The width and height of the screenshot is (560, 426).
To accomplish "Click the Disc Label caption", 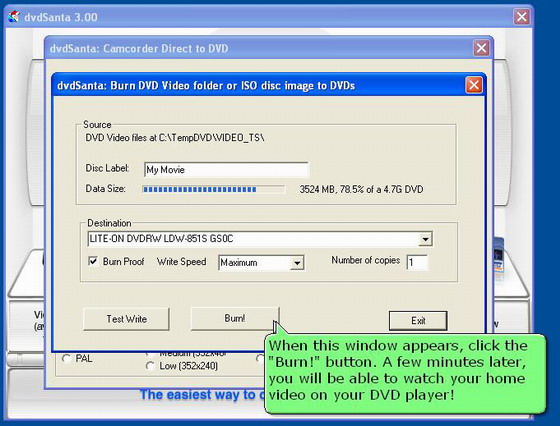I will 107,168.
